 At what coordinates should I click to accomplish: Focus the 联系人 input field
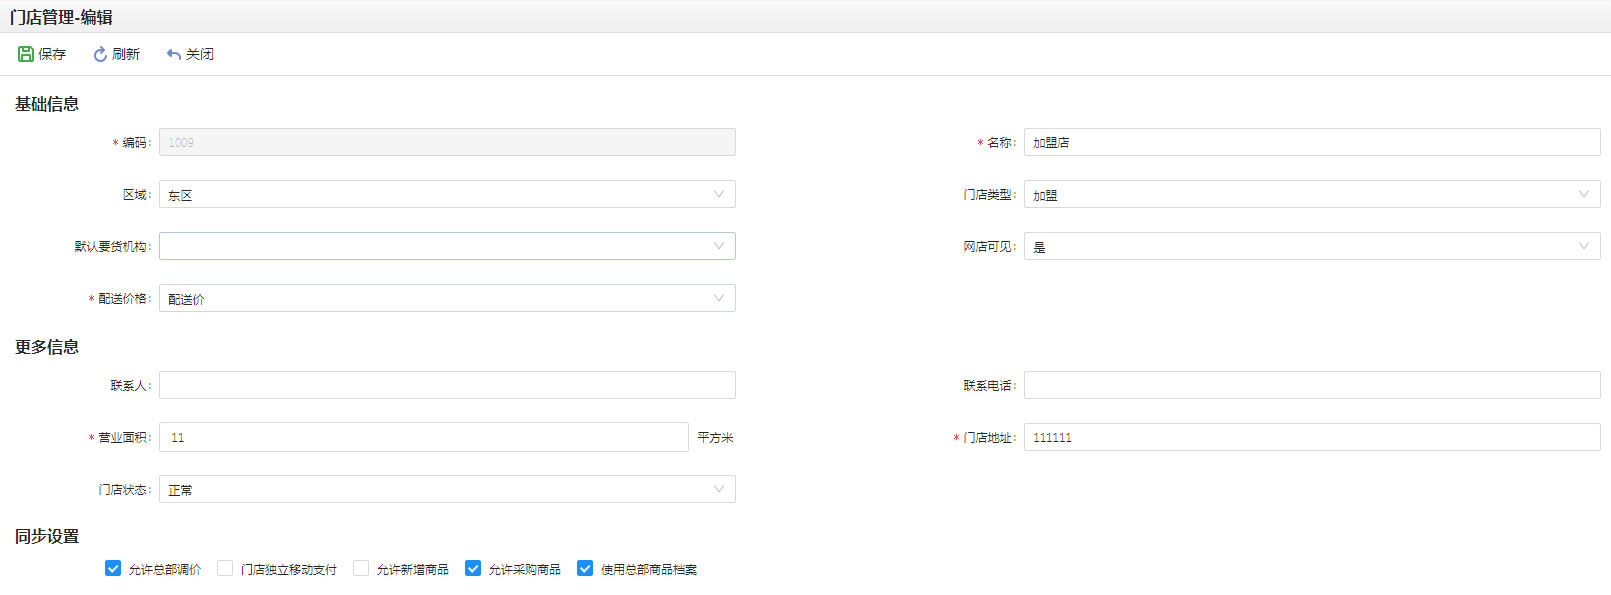point(447,385)
